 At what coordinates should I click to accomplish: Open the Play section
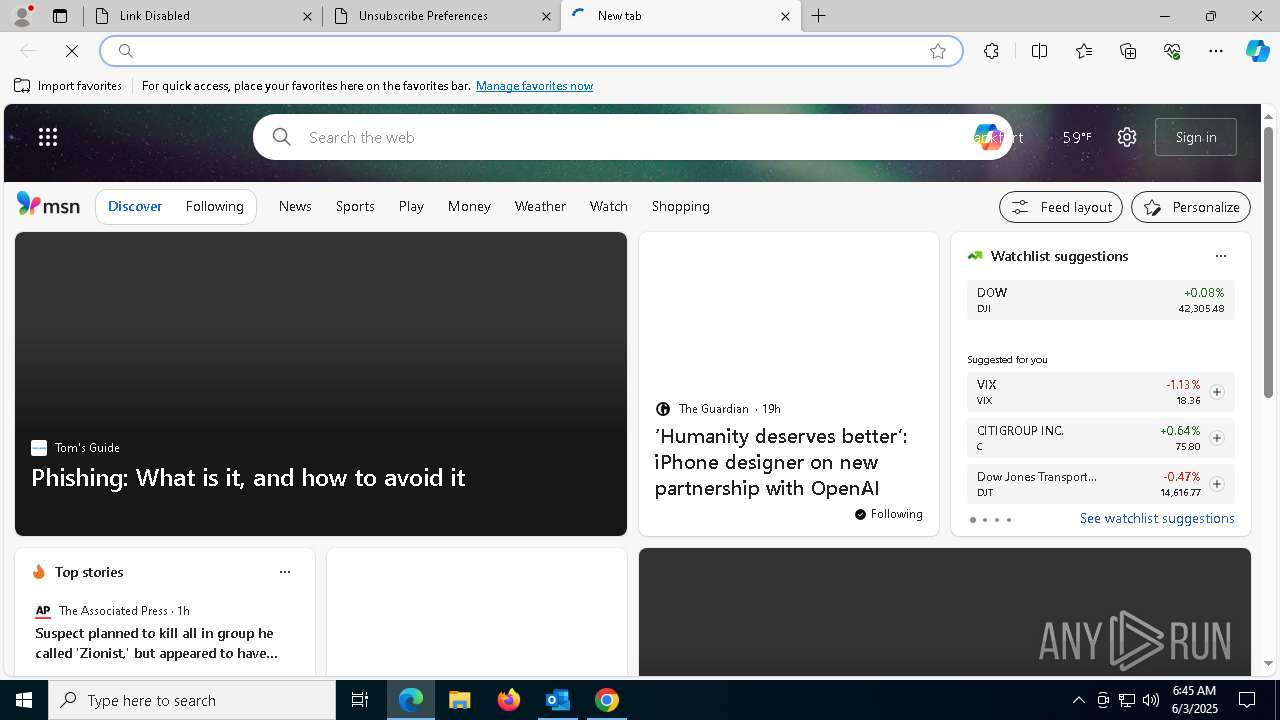point(411,206)
